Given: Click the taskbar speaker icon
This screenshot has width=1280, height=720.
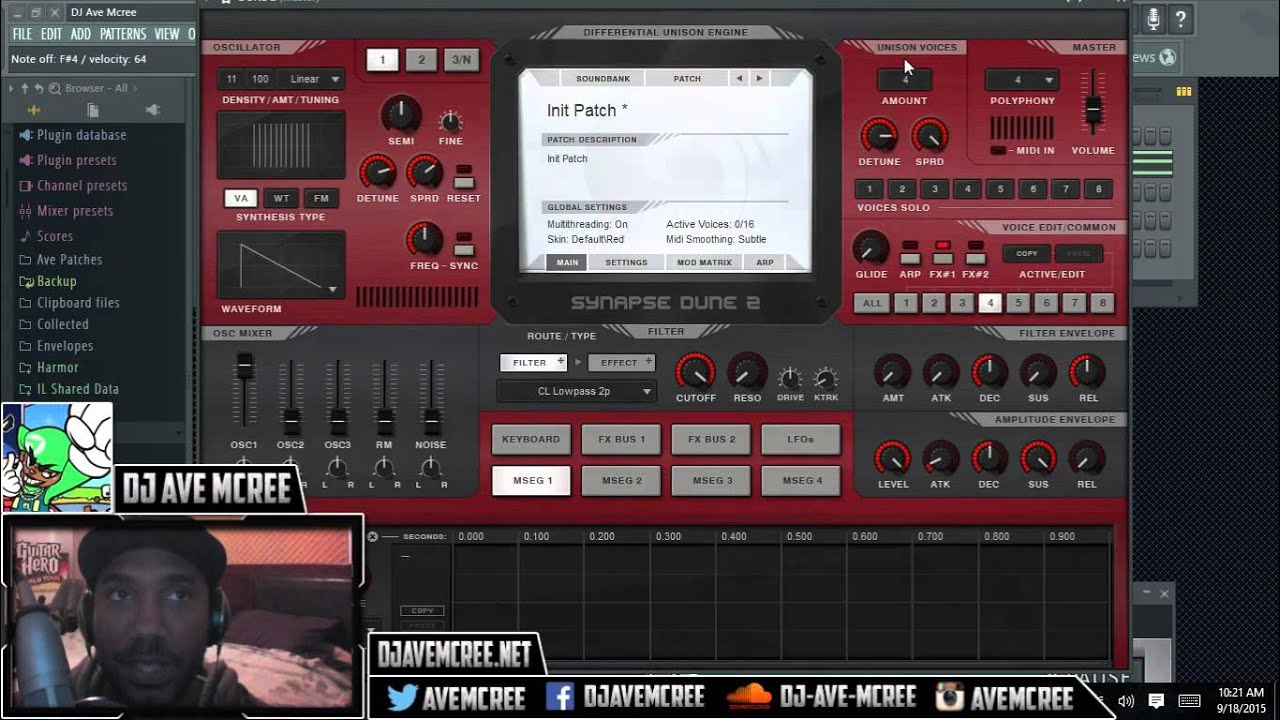Looking at the screenshot, I should [1126, 700].
